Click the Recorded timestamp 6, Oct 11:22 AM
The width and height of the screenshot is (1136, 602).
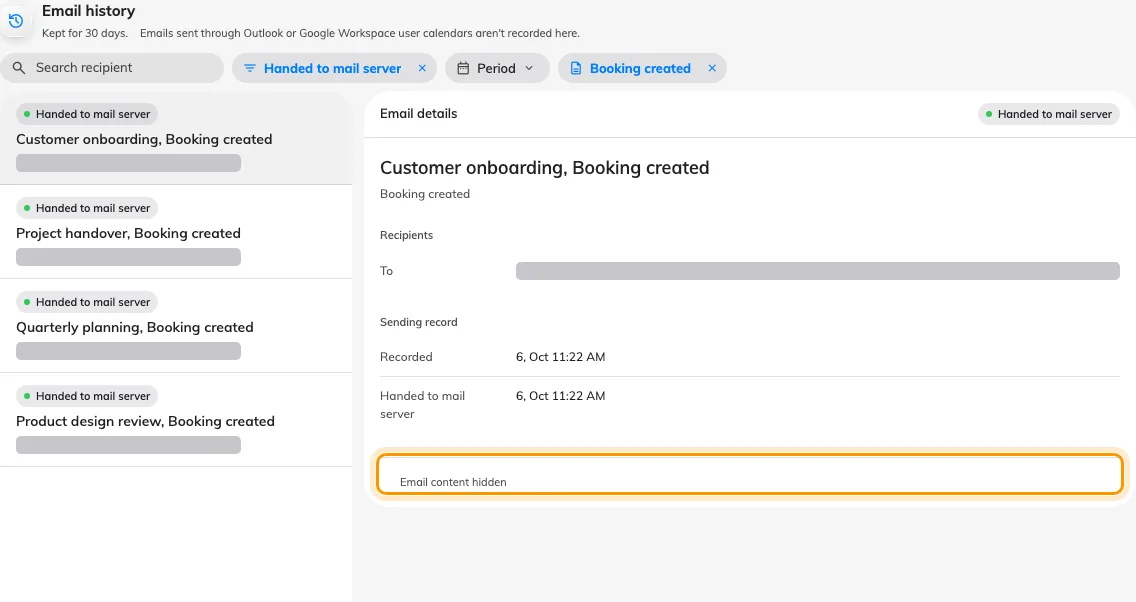tap(560, 356)
